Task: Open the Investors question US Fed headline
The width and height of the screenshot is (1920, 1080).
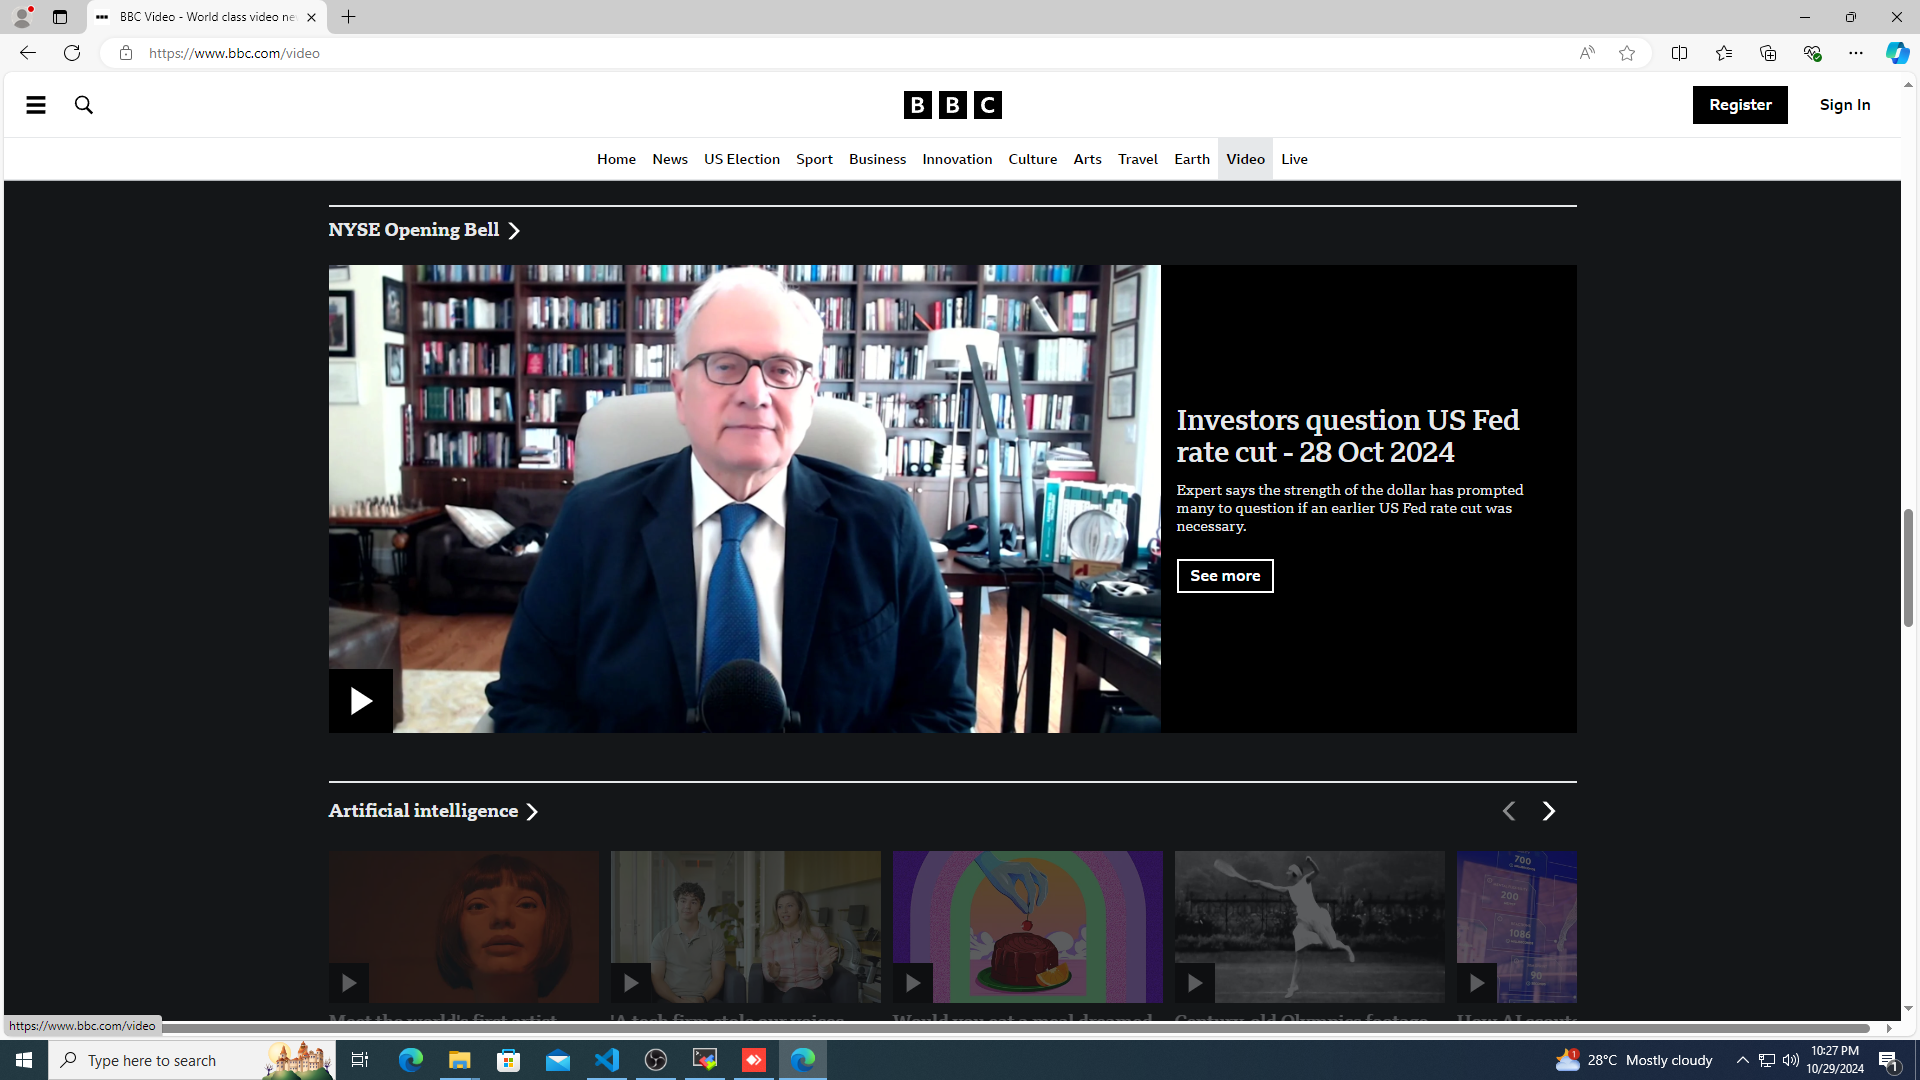Action: (x=1348, y=436)
